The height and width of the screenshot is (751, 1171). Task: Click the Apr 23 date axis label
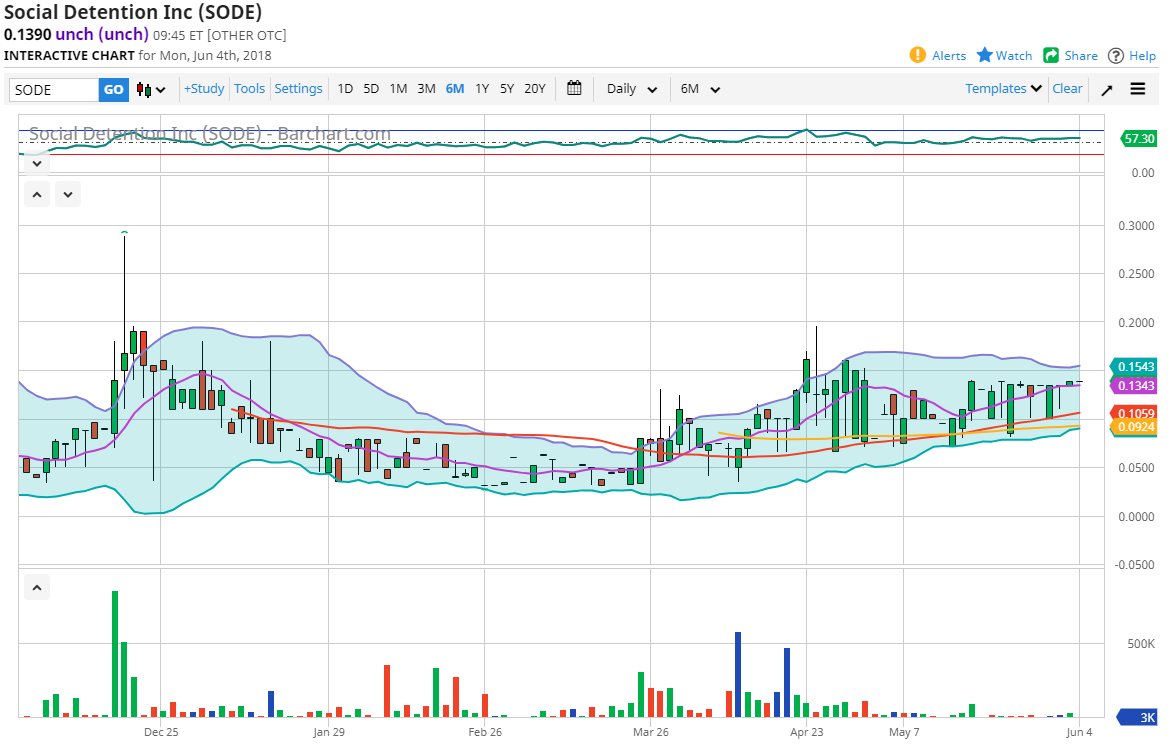coord(807,732)
